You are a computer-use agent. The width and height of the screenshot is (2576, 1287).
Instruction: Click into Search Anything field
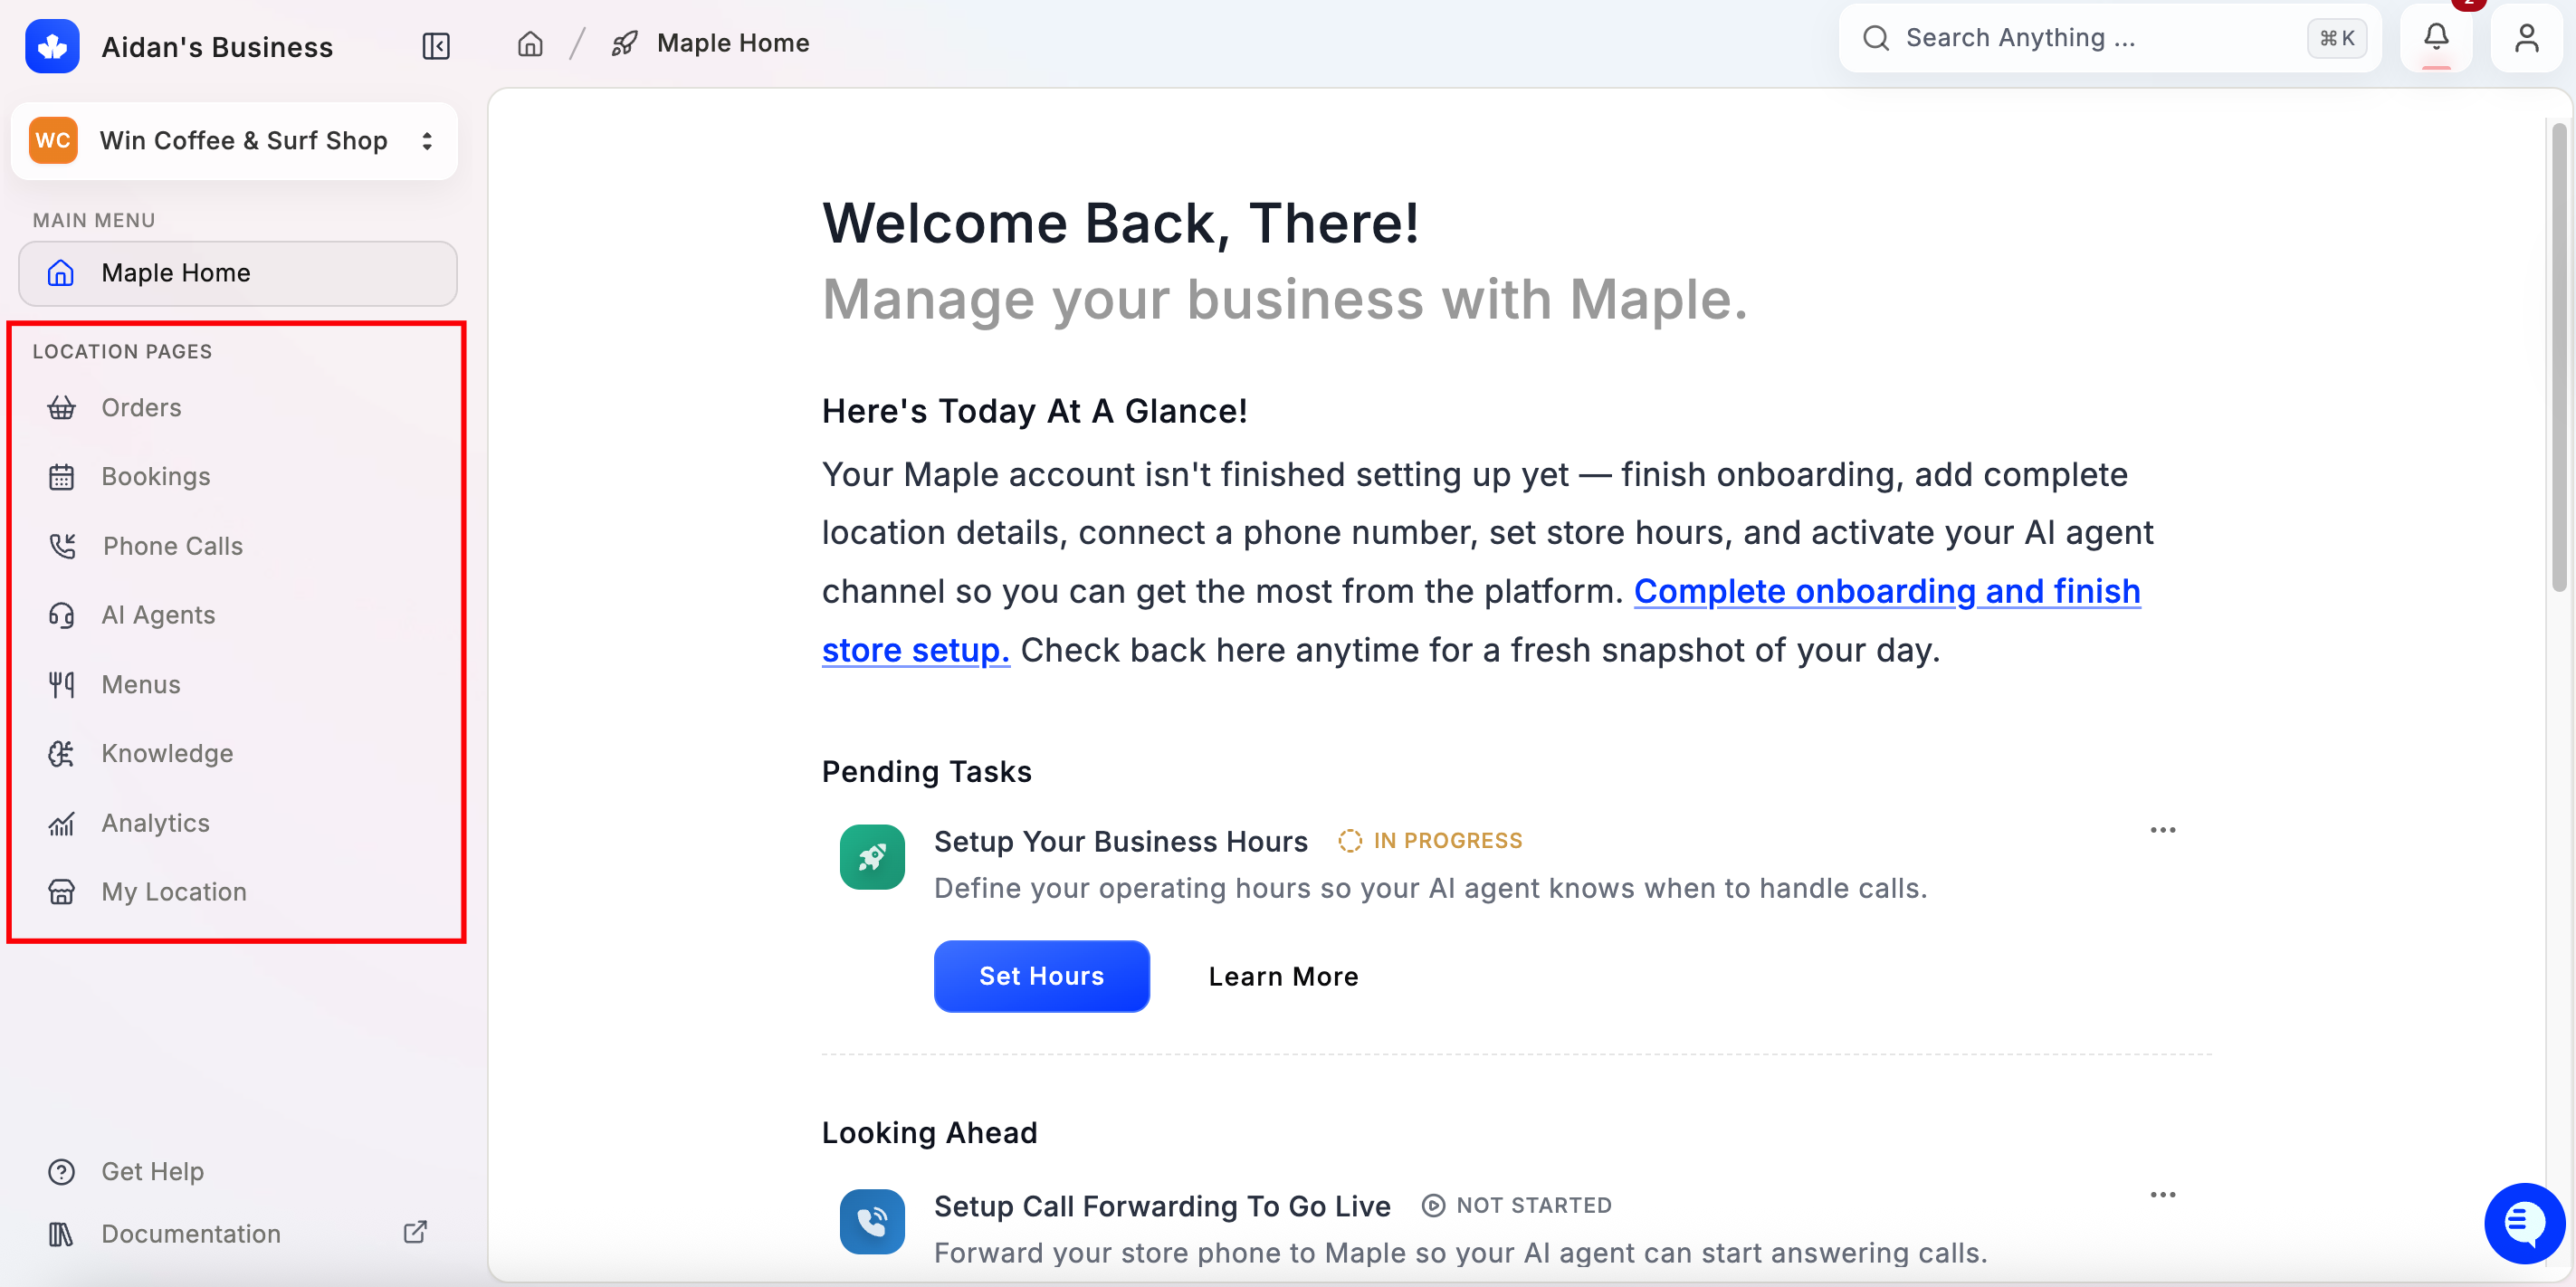[x=2110, y=38]
